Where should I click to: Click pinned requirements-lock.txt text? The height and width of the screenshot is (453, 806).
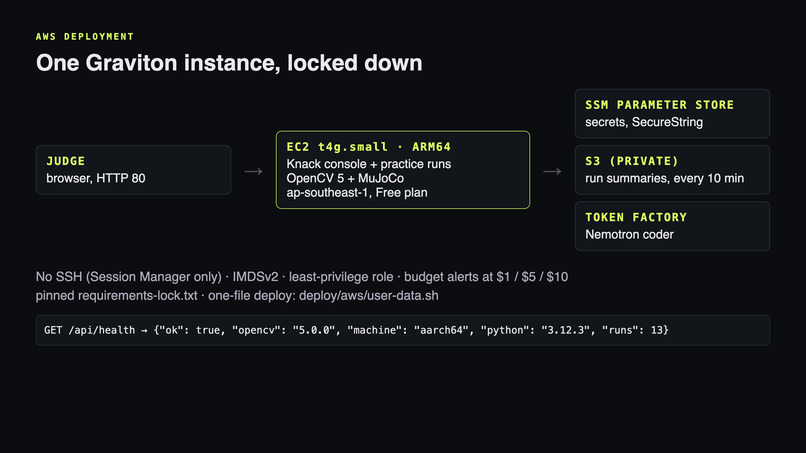tap(116, 296)
